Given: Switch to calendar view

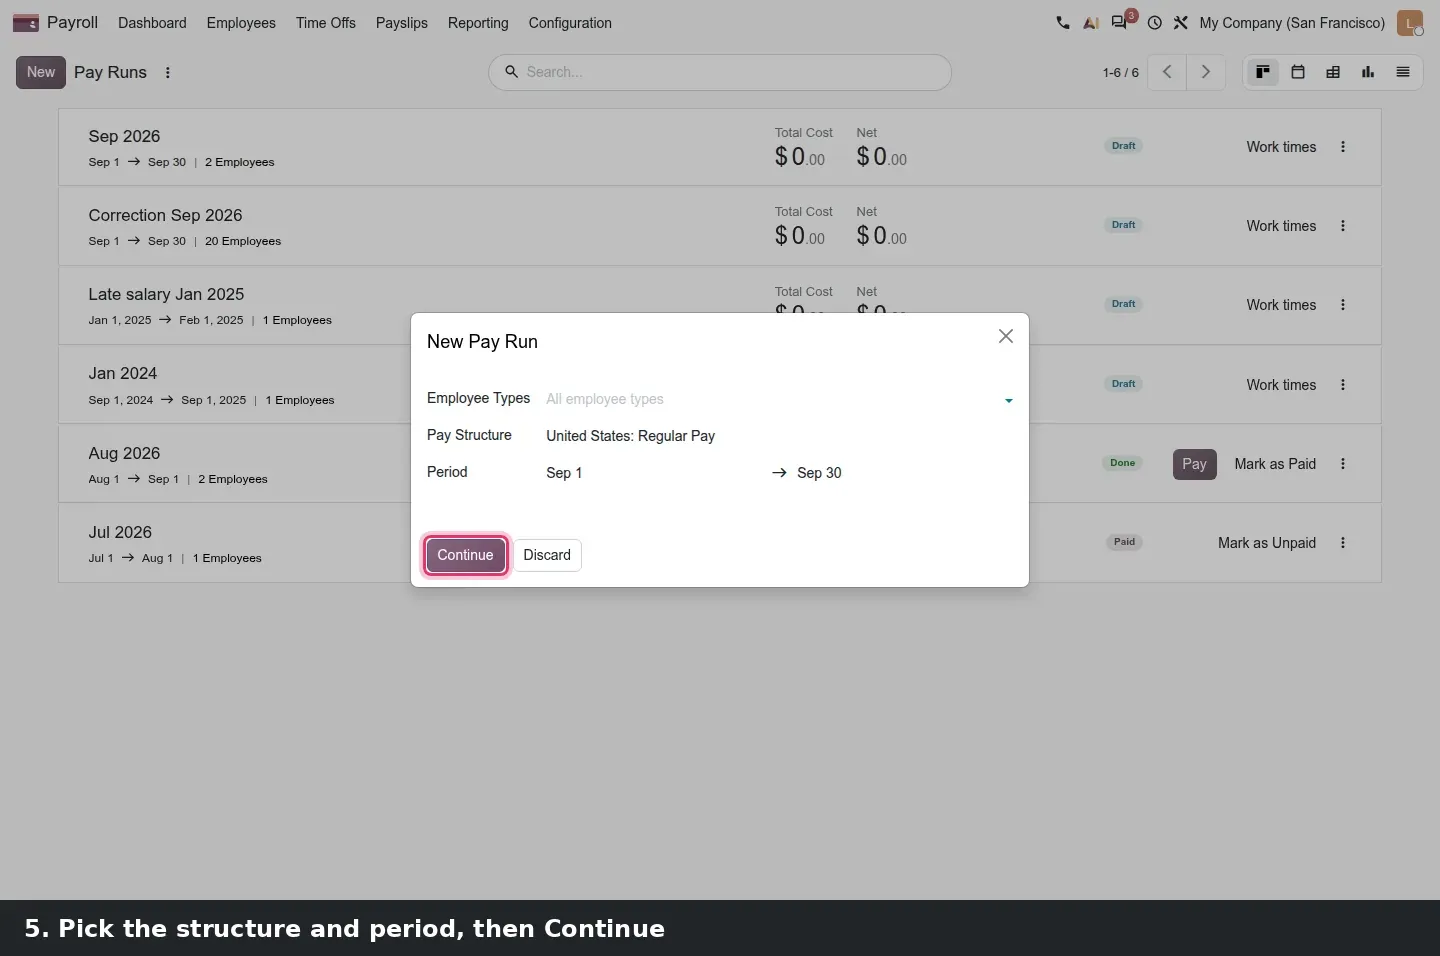Looking at the screenshot, I should [1298, 72].
